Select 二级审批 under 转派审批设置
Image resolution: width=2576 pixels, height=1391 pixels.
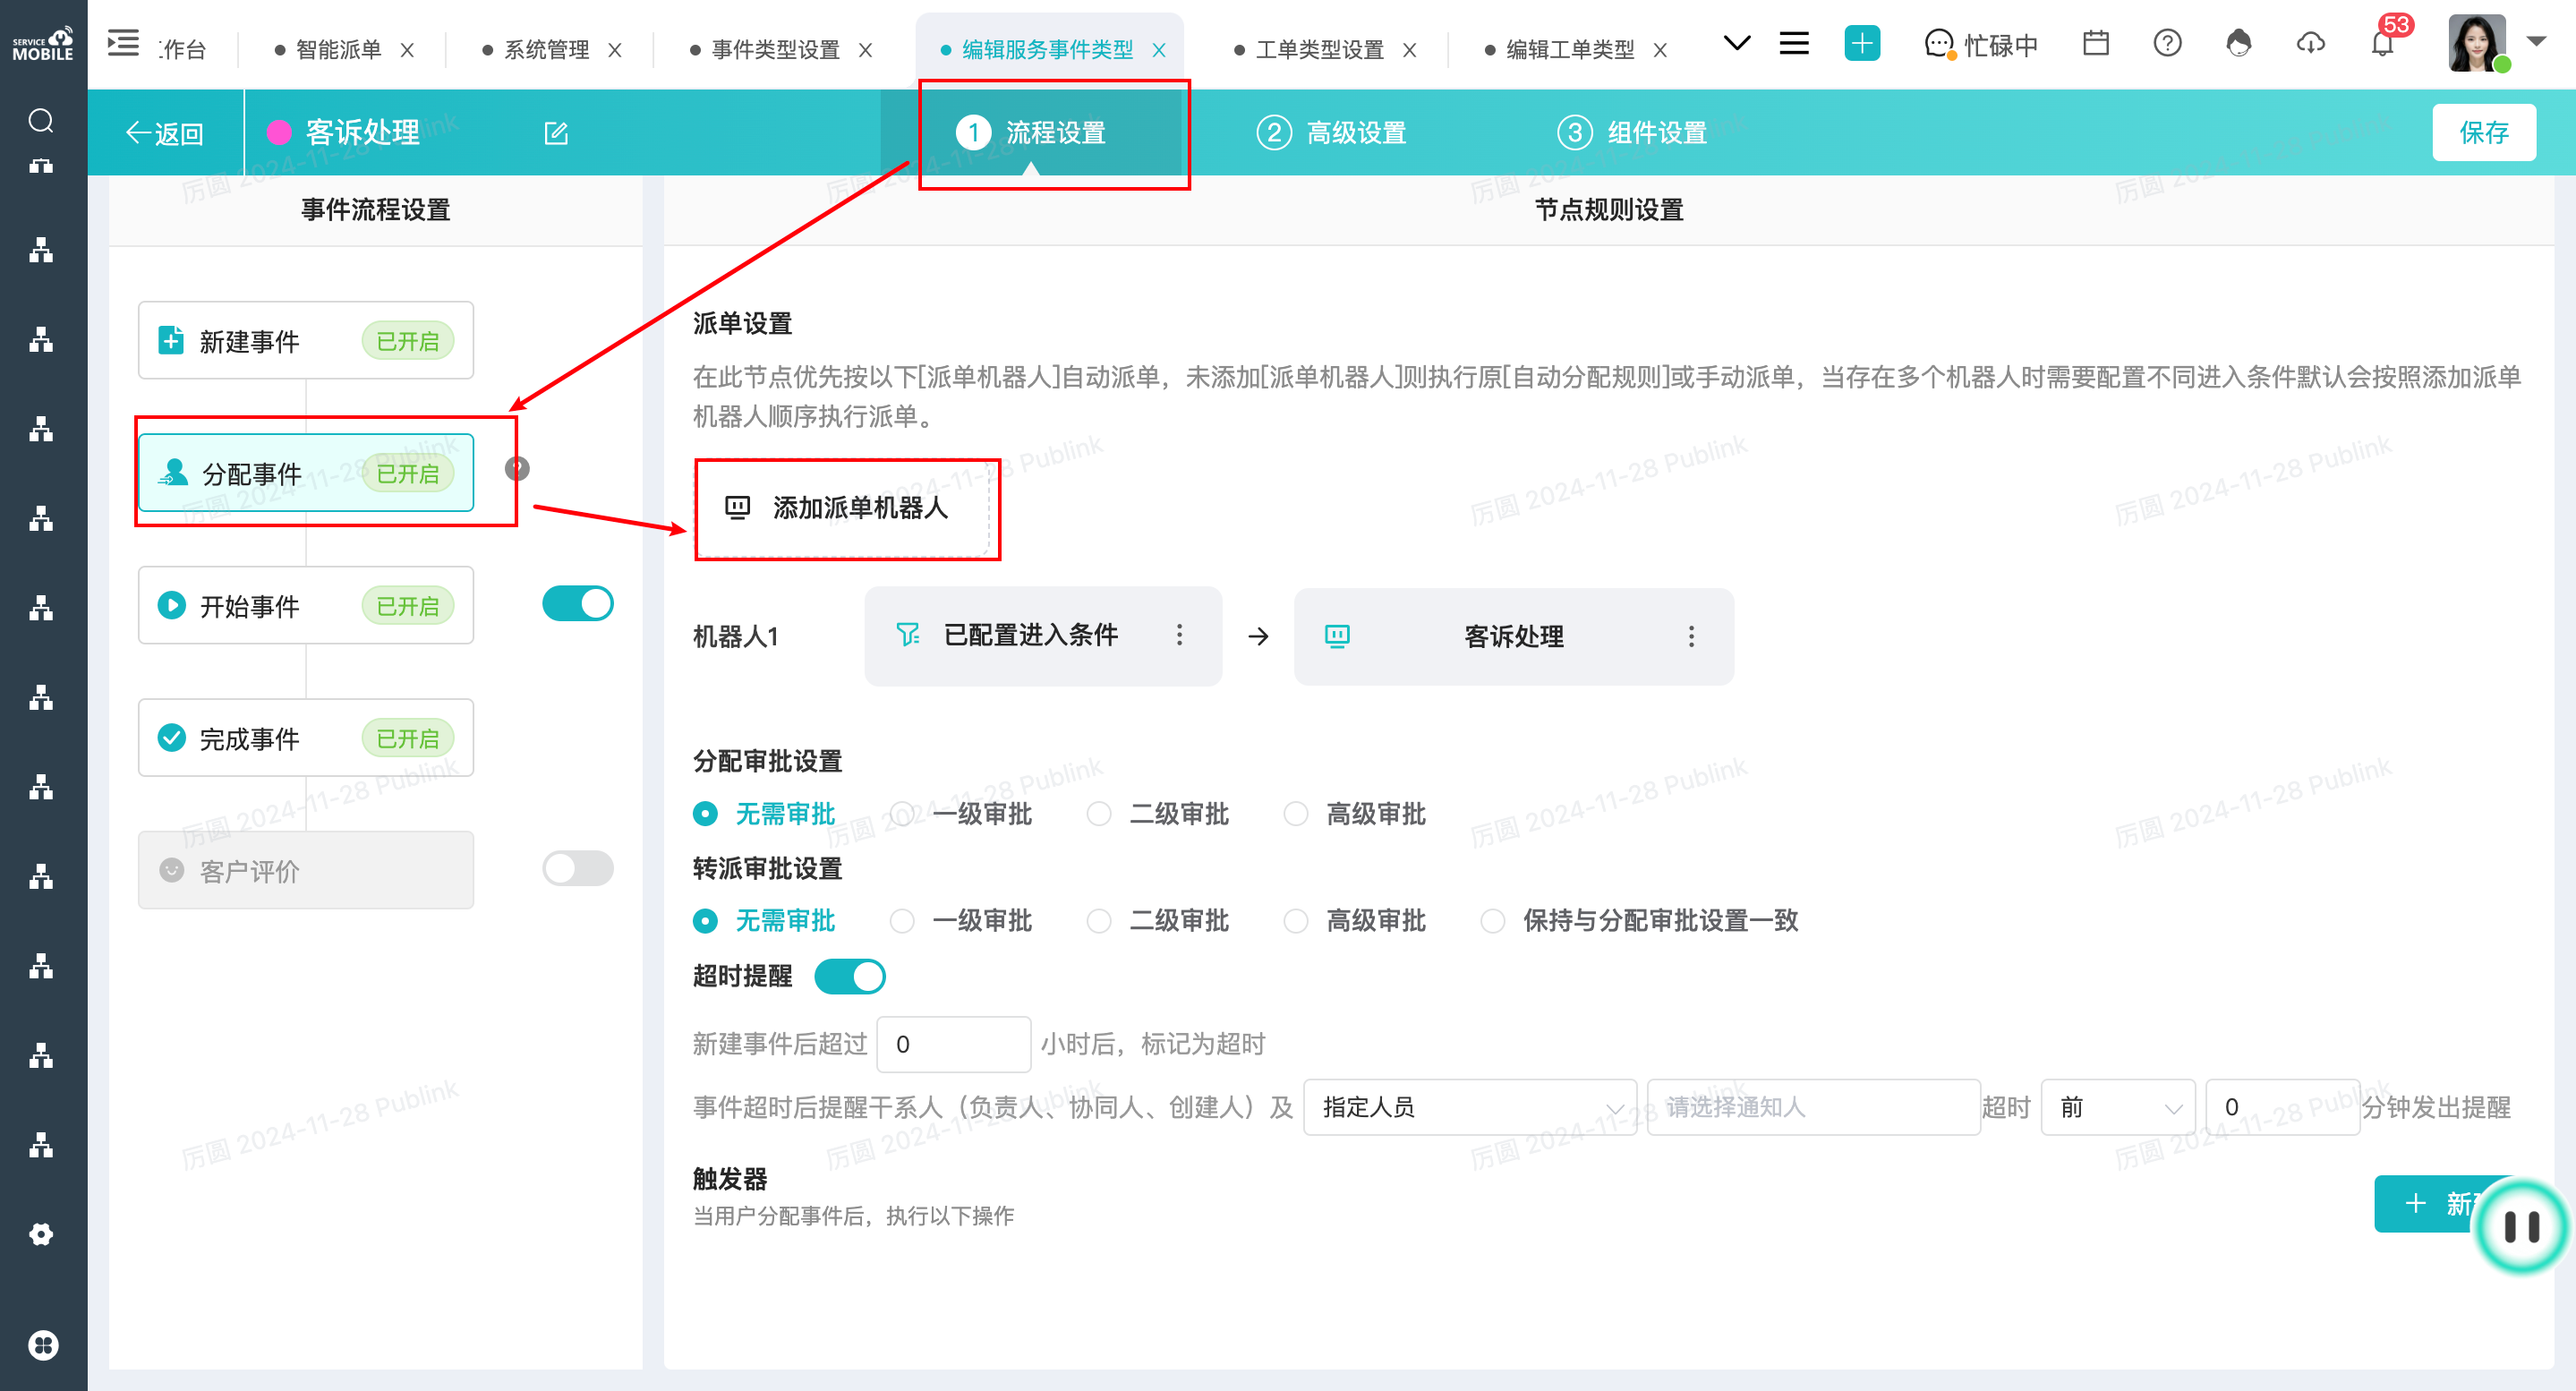click(x=1158, y=921)
